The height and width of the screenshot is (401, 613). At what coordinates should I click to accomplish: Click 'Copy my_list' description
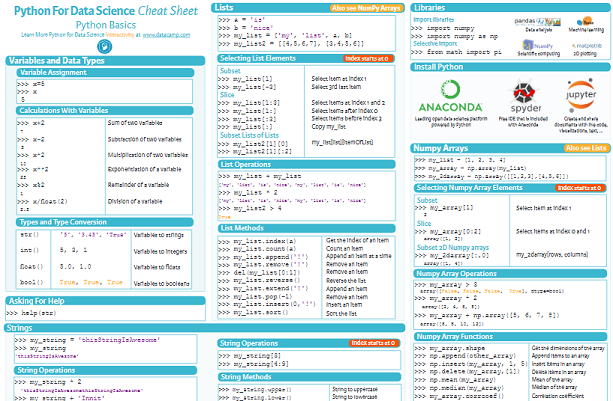point(329,127)
